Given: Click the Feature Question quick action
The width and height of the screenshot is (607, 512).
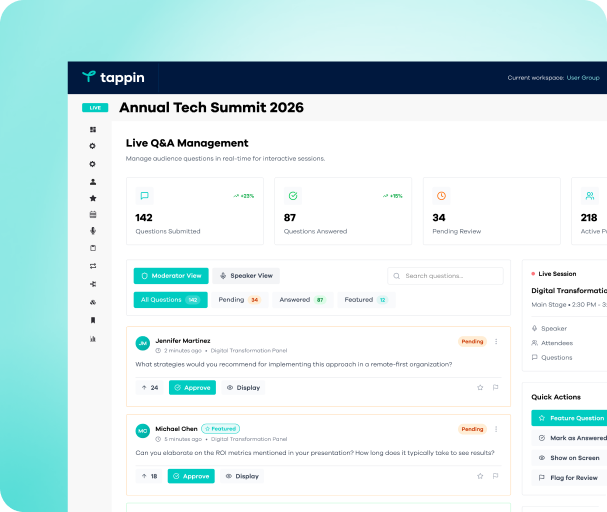Looking at the screenshot, I should tap(570, 417).
